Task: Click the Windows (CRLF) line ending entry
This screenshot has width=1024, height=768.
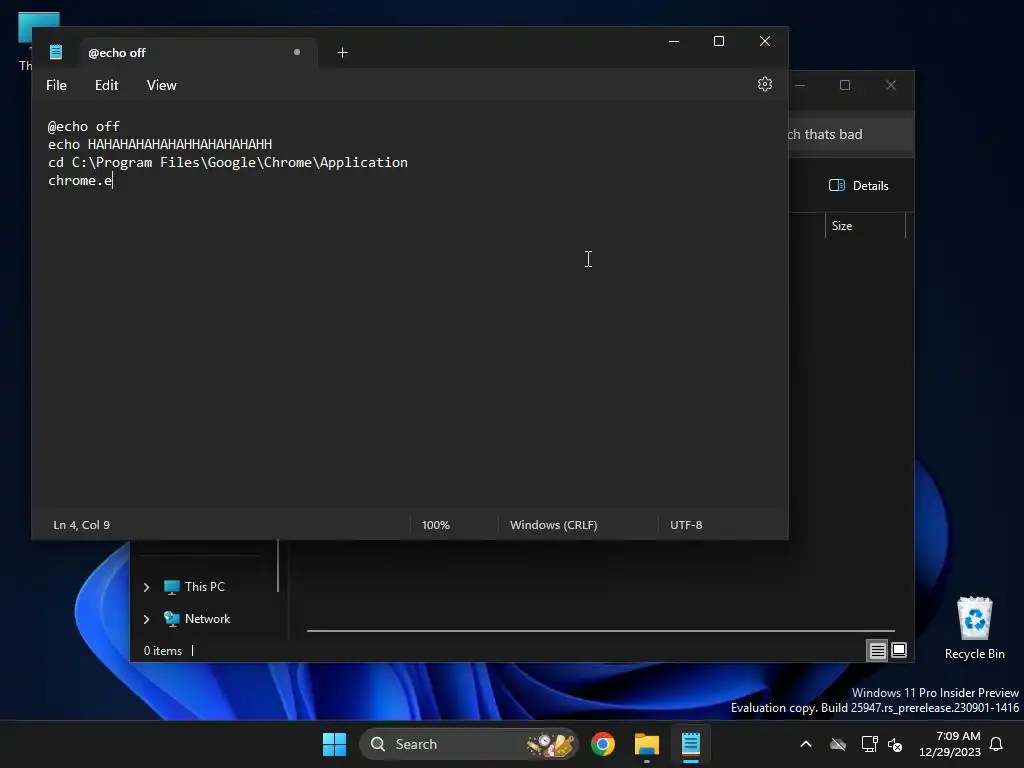Action: click(x=554, y=525)
